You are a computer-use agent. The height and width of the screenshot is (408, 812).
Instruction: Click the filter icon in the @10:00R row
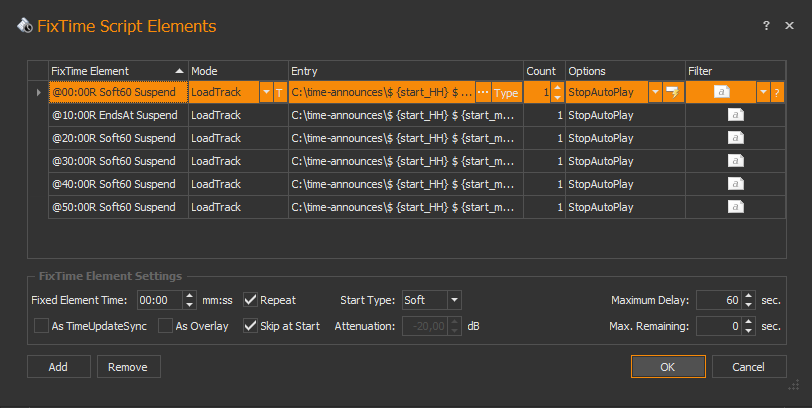(735, 116)
